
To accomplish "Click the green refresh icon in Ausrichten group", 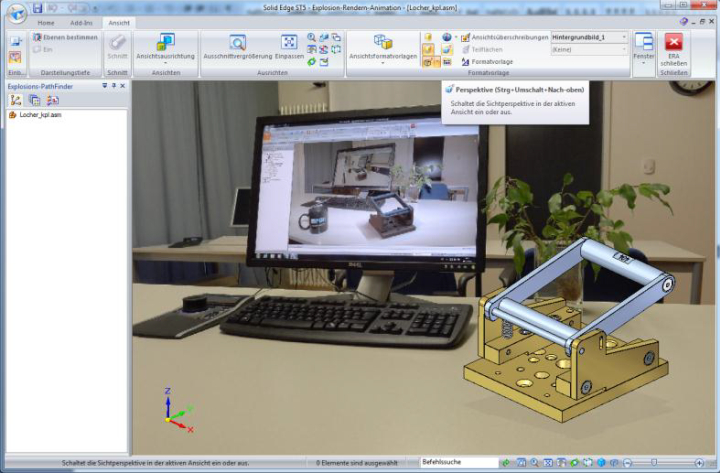I will pyautogui.click(x=311, y=62).
